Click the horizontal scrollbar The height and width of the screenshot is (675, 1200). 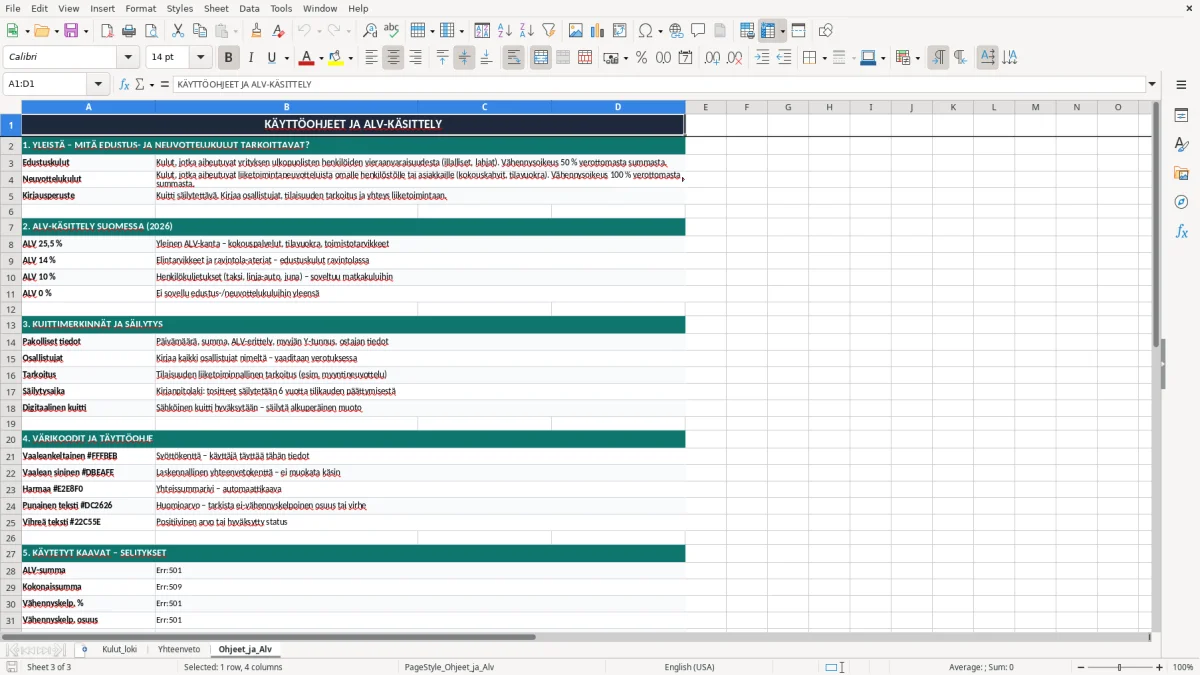coord(268,636)
